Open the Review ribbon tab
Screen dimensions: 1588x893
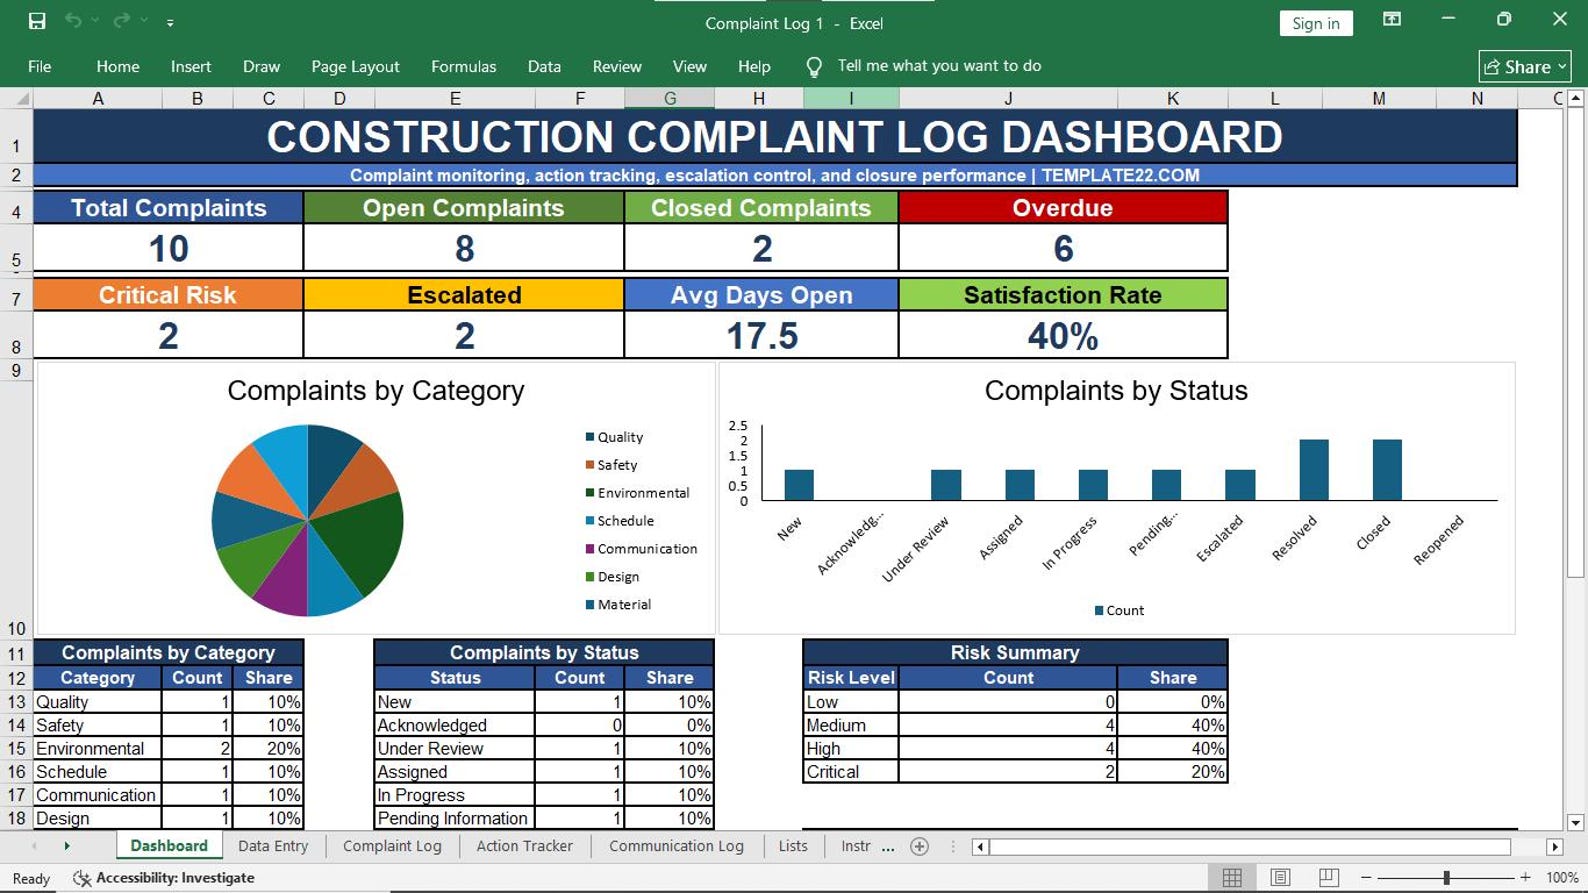tap(617, 66)
